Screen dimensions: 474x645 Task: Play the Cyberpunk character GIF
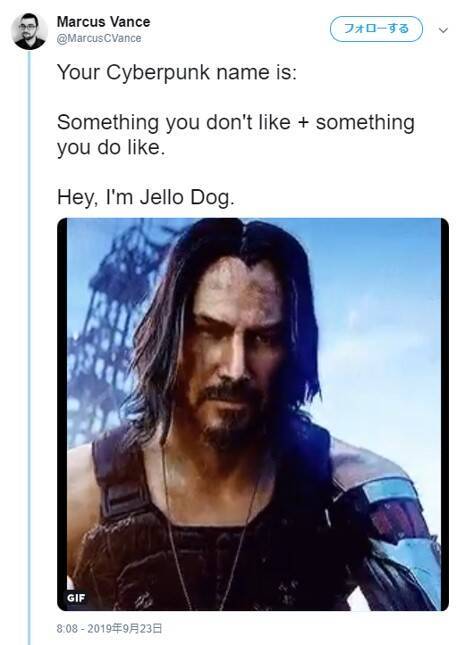point(253,414)
